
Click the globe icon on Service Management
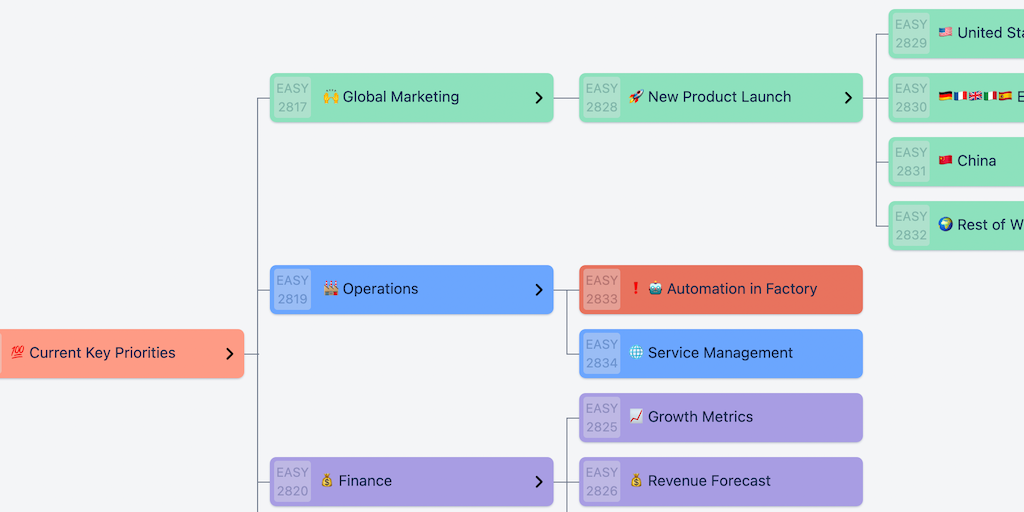[636, 353]
